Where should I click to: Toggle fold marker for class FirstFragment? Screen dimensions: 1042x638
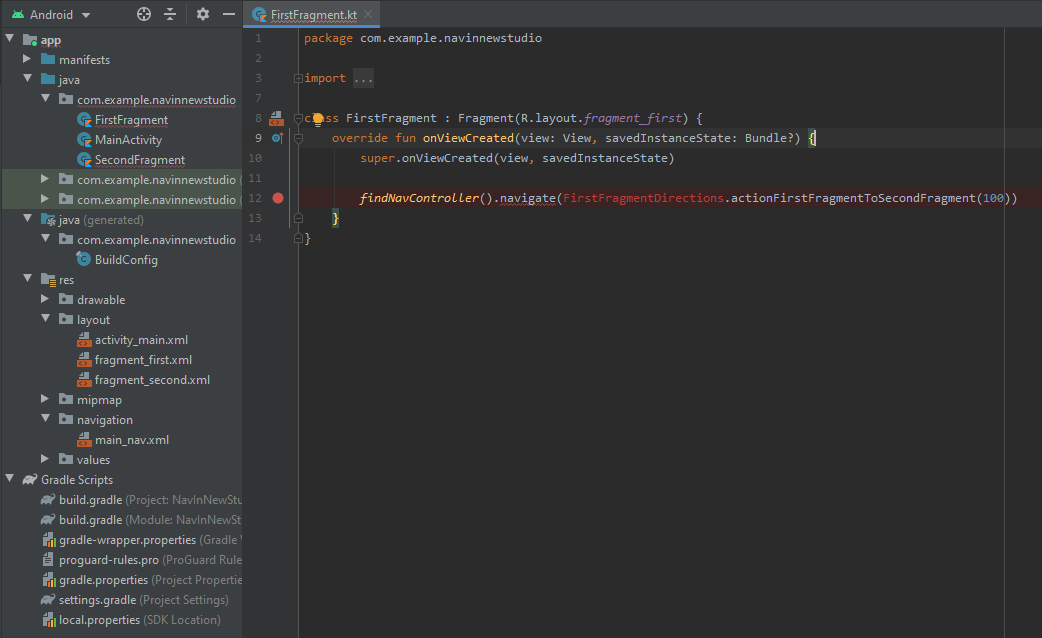298,118
